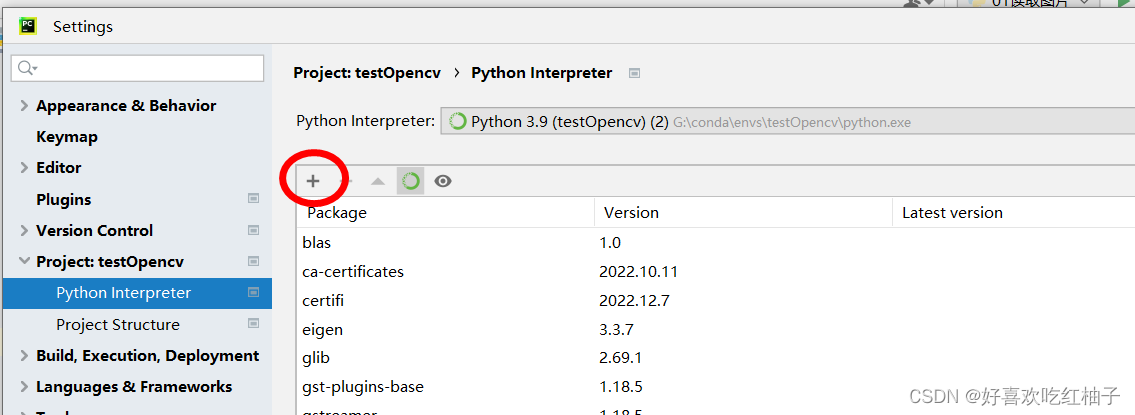The width and height of the screenshot is (1135, 415).
Task: Click project-level icon beside Python Interpreter row
Action: pyautogui.click(x=253, y=293)
